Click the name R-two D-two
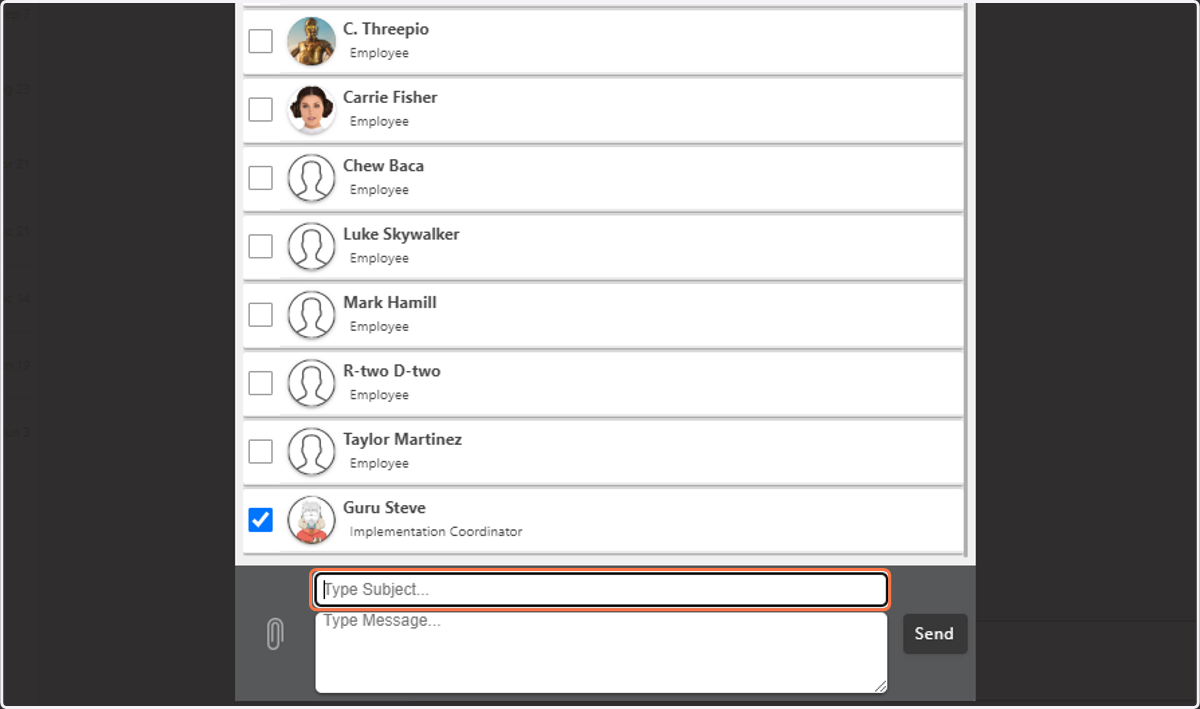The width and height of the screenshot is (1200, 709). [x=392, y=371]
